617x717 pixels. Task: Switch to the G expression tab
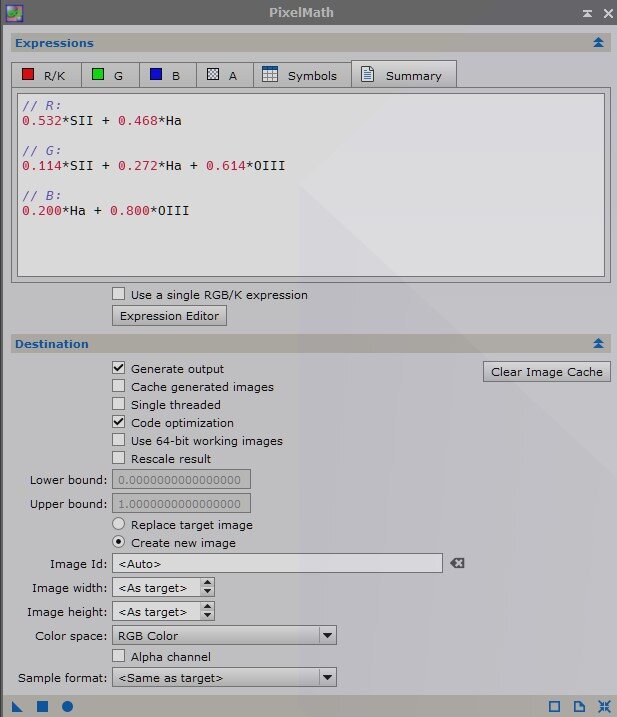tap(110, 75)
